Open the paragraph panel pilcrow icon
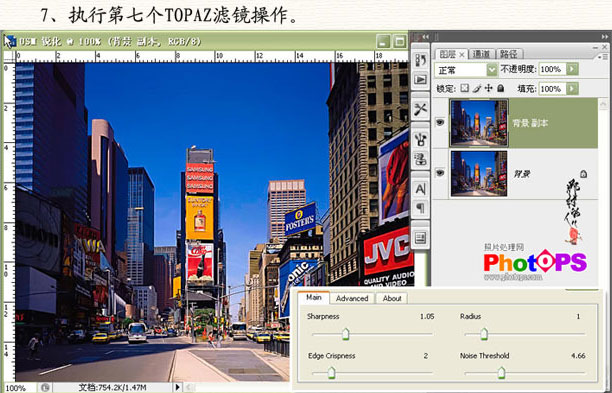The width and height of the screenshot is (612, 393). click(x=420, y=208)
